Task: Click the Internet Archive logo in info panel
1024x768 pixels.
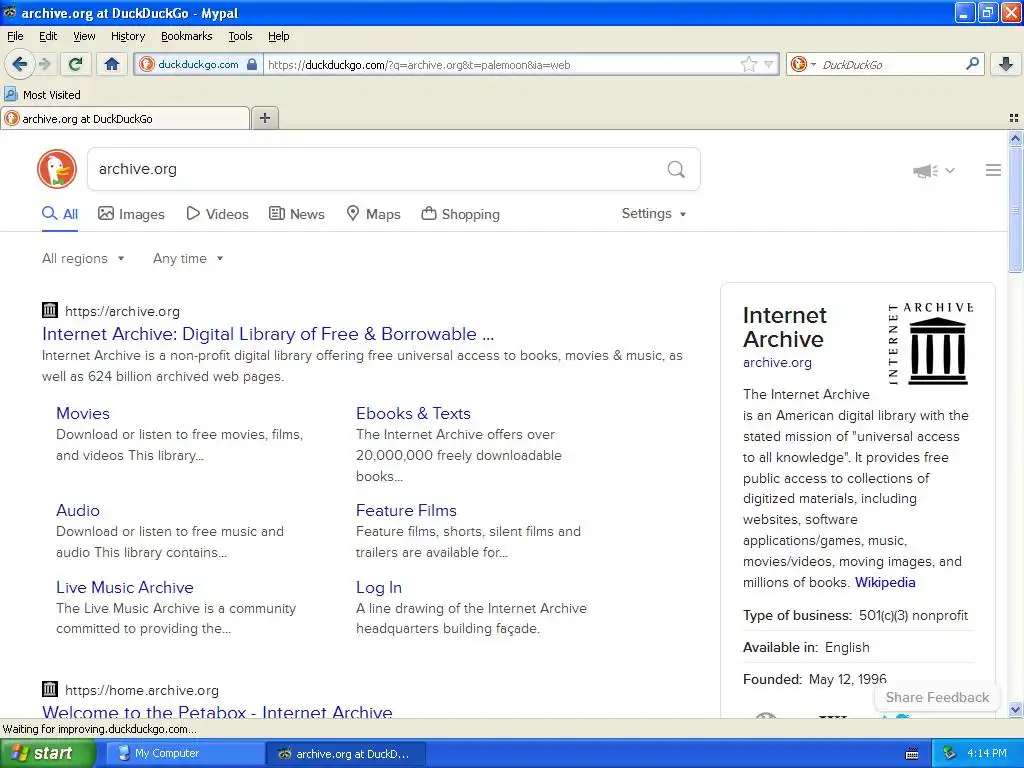Action: coord(931,344)
